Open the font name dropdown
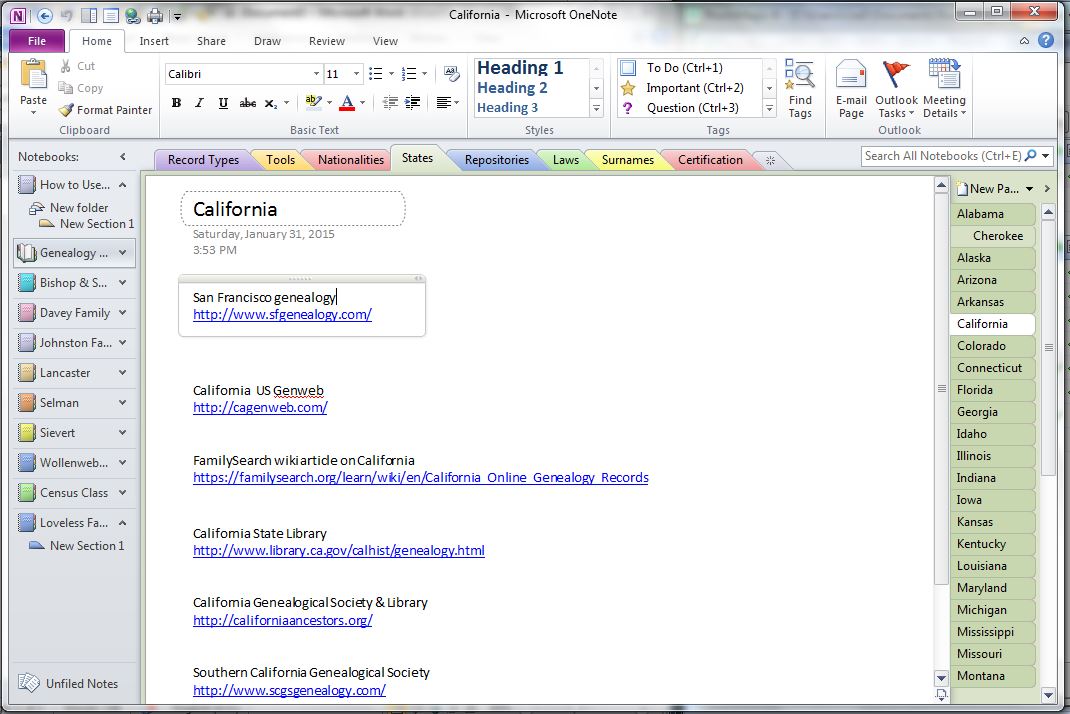The width and height of the screenshot is (1070, 714). coord(316,74)
